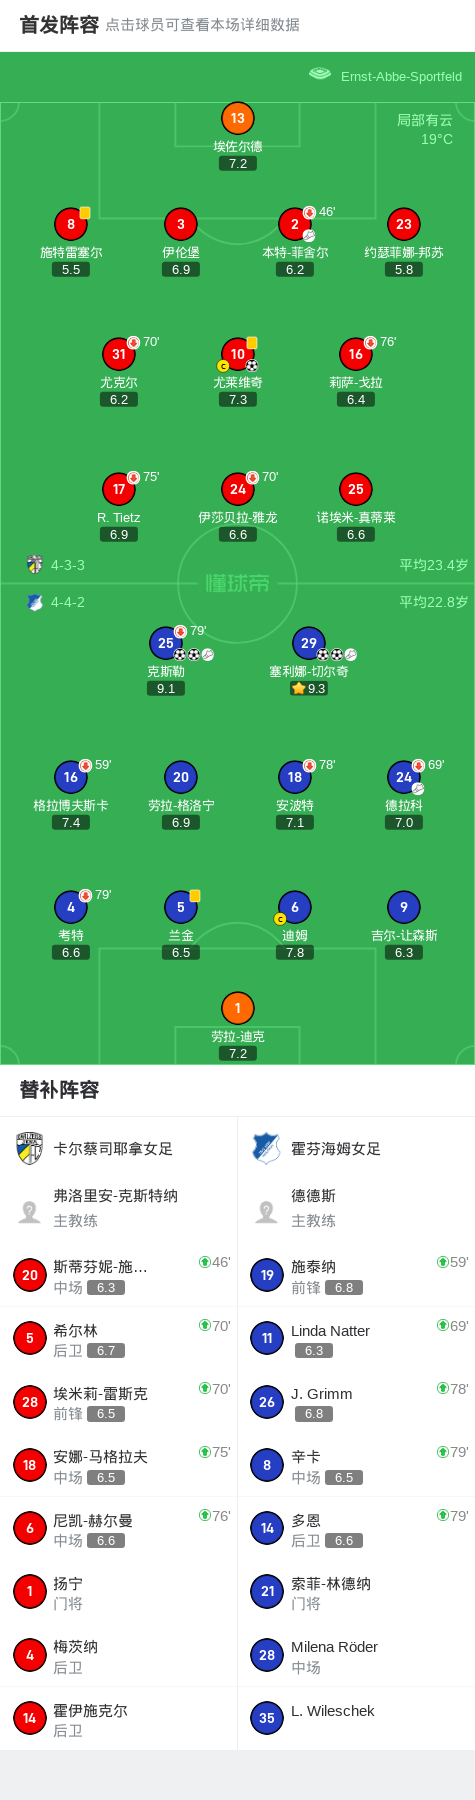Viewport: 475px width, 1800px height.
Task: Tap defender number 6 迪姆
Action: [x=295, y=907]
